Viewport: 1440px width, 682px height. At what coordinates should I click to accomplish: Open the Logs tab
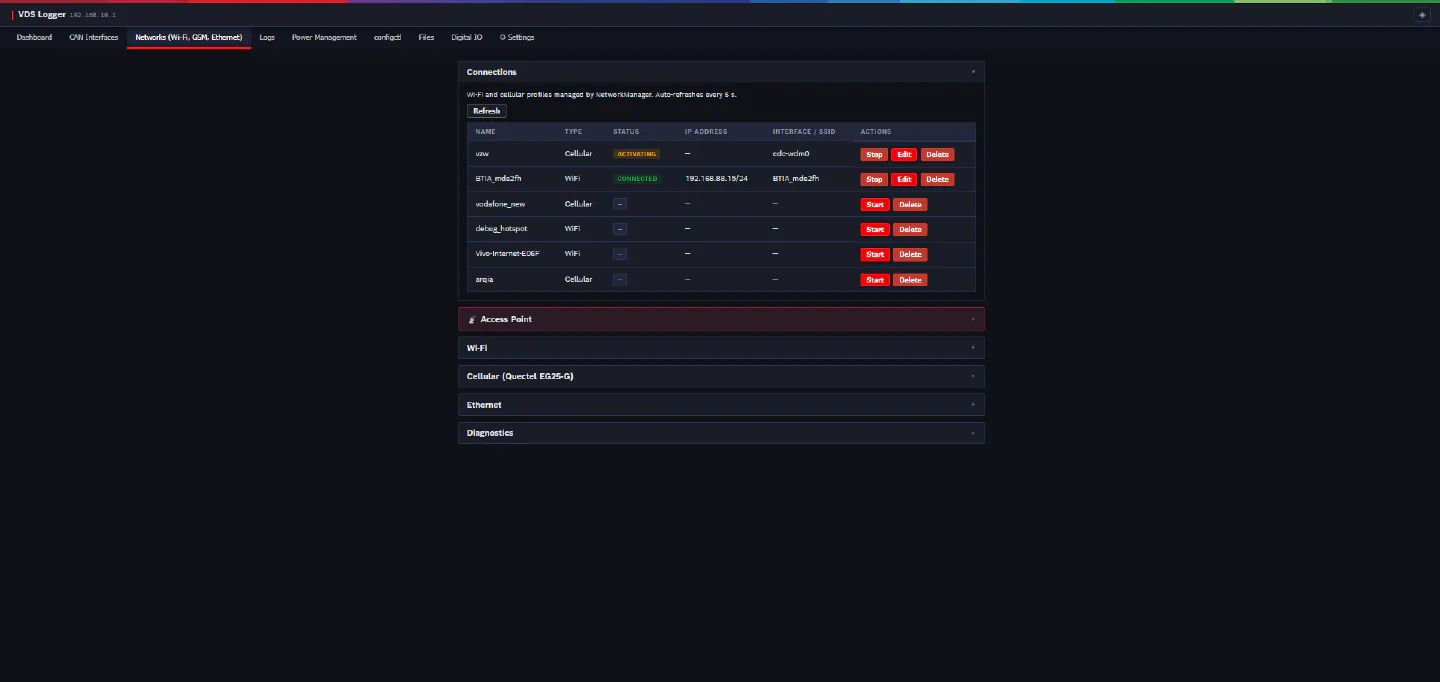coord(267,37)
